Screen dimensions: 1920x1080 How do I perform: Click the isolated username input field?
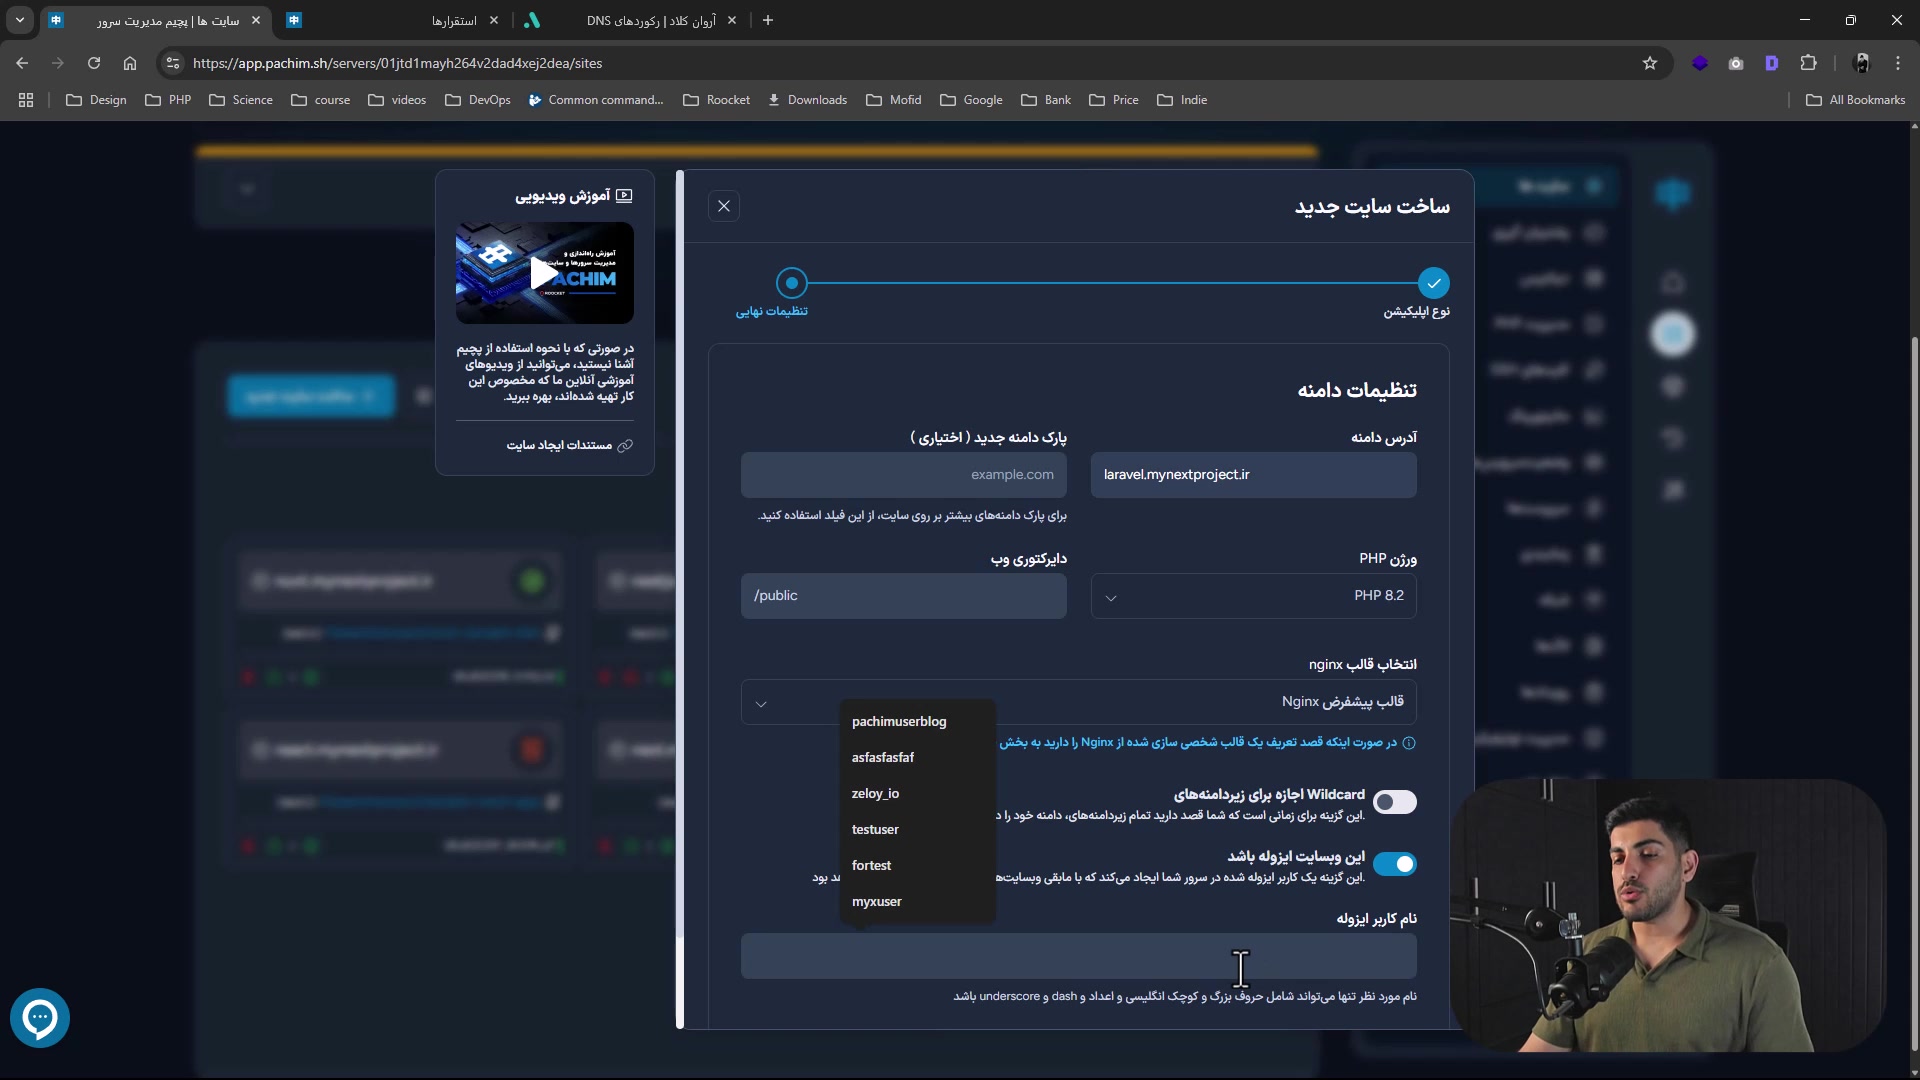(1078, 957)
